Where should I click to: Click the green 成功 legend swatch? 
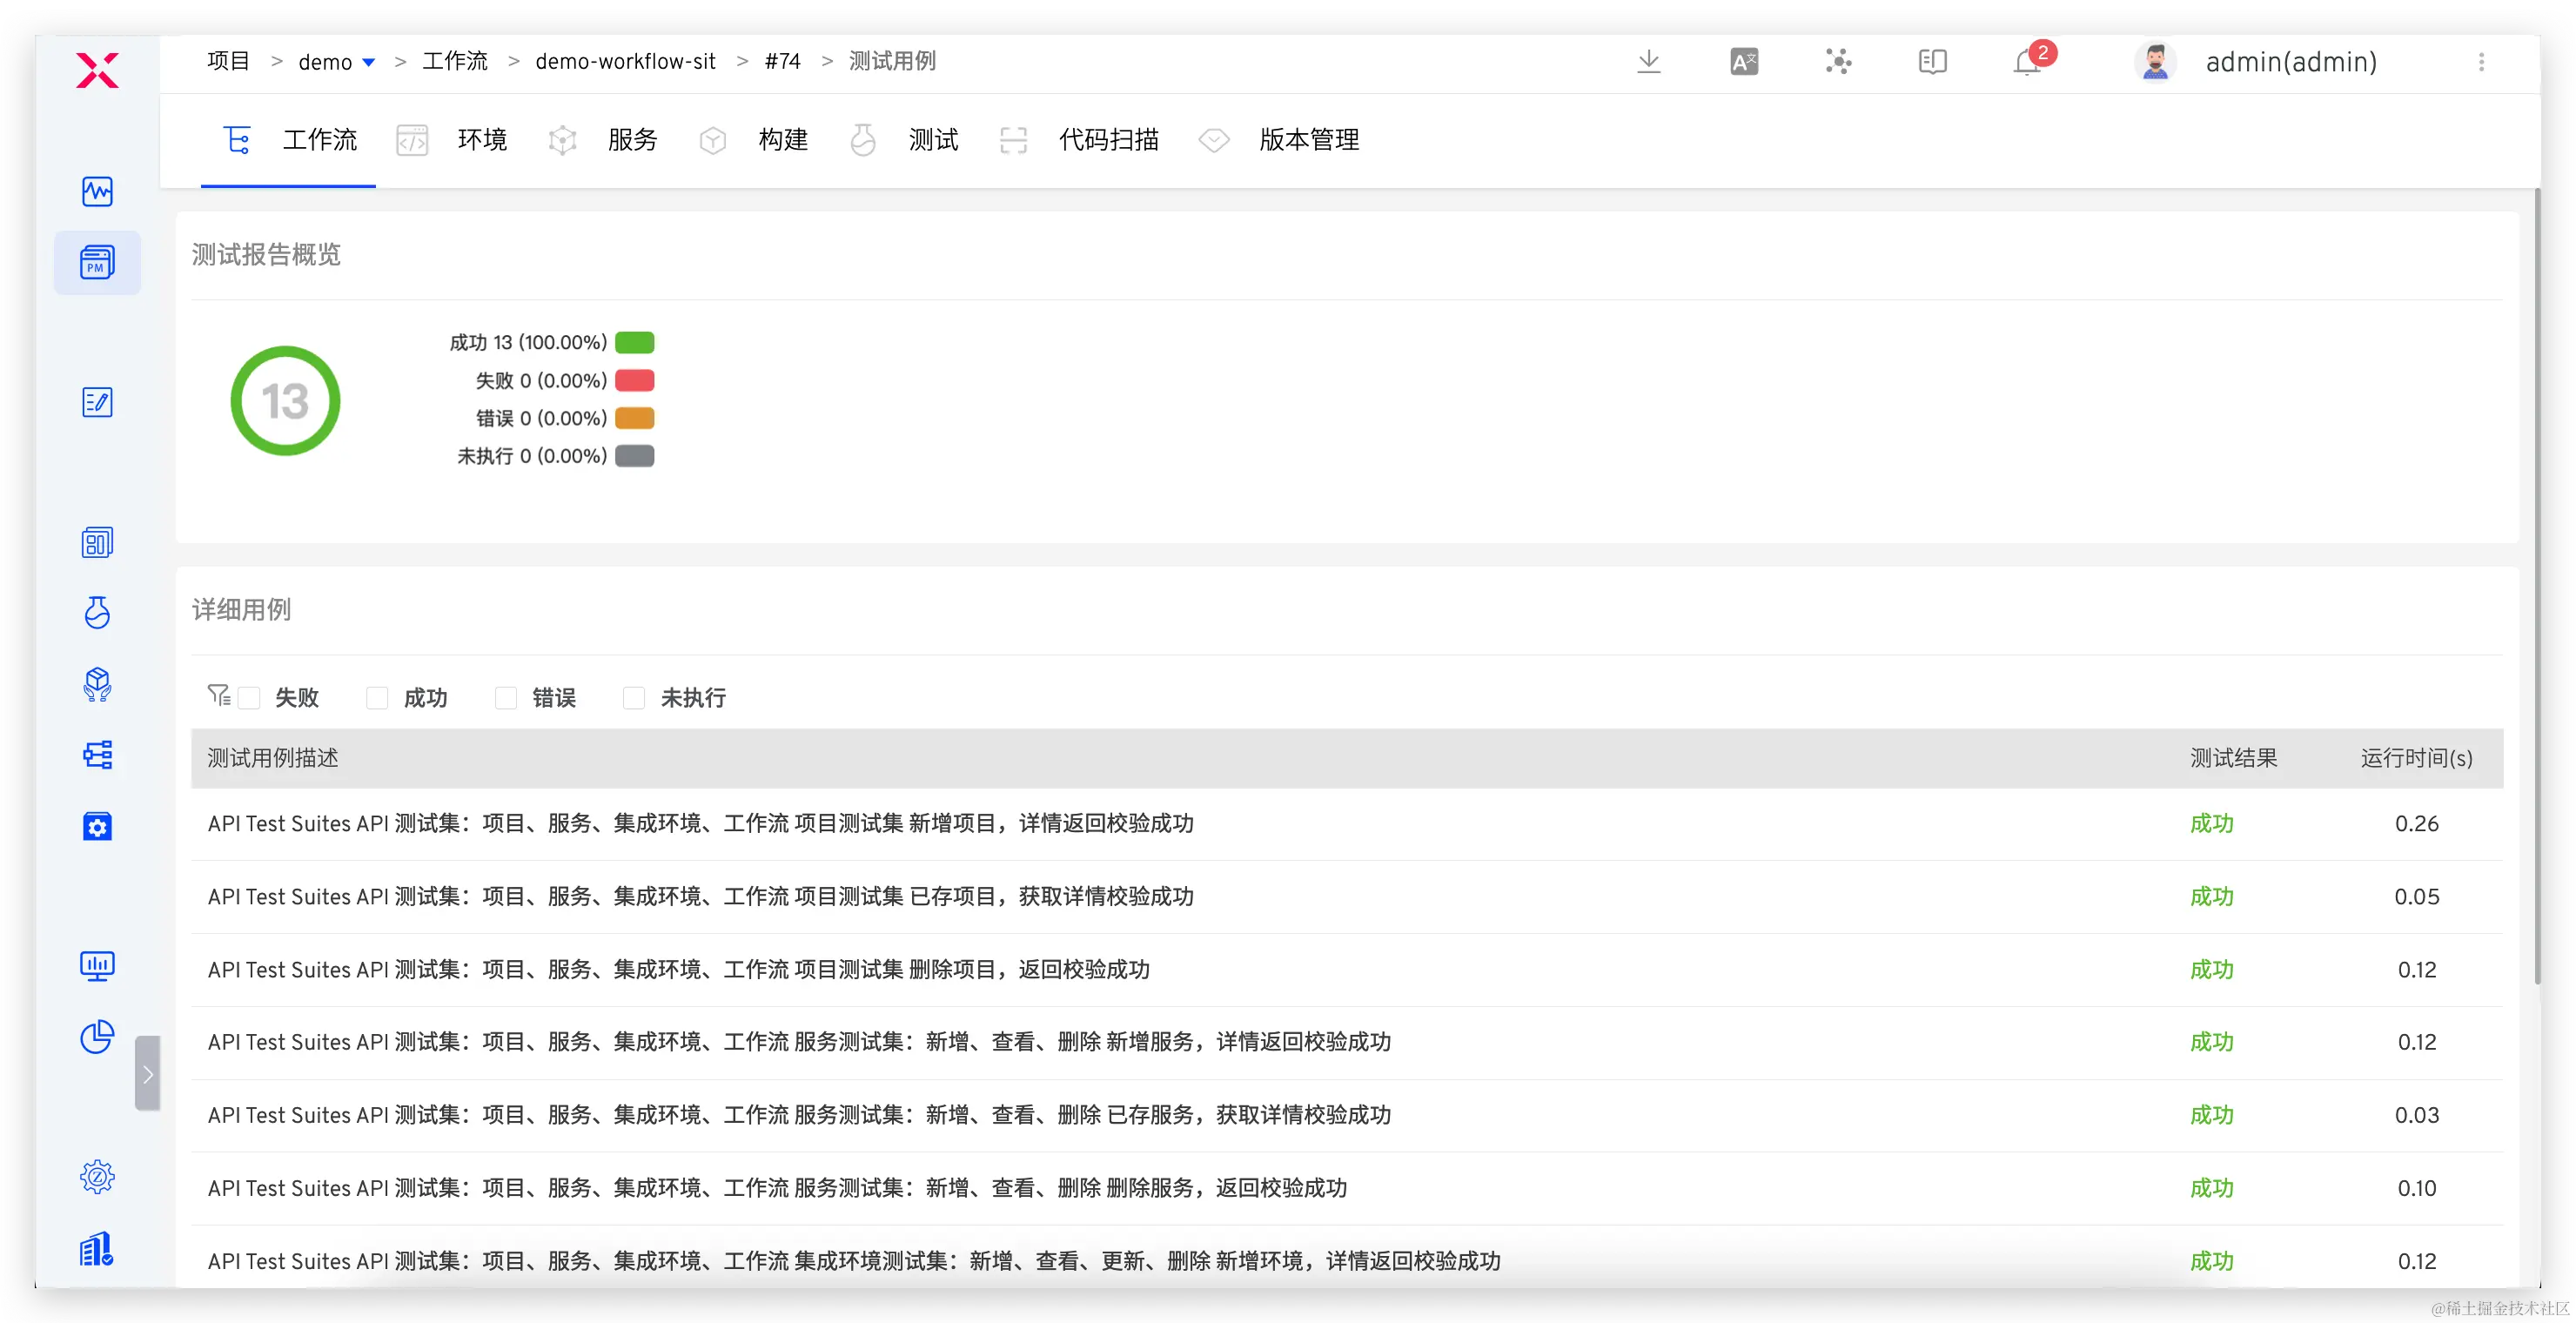pyautogui.click(x=634, y=343)
